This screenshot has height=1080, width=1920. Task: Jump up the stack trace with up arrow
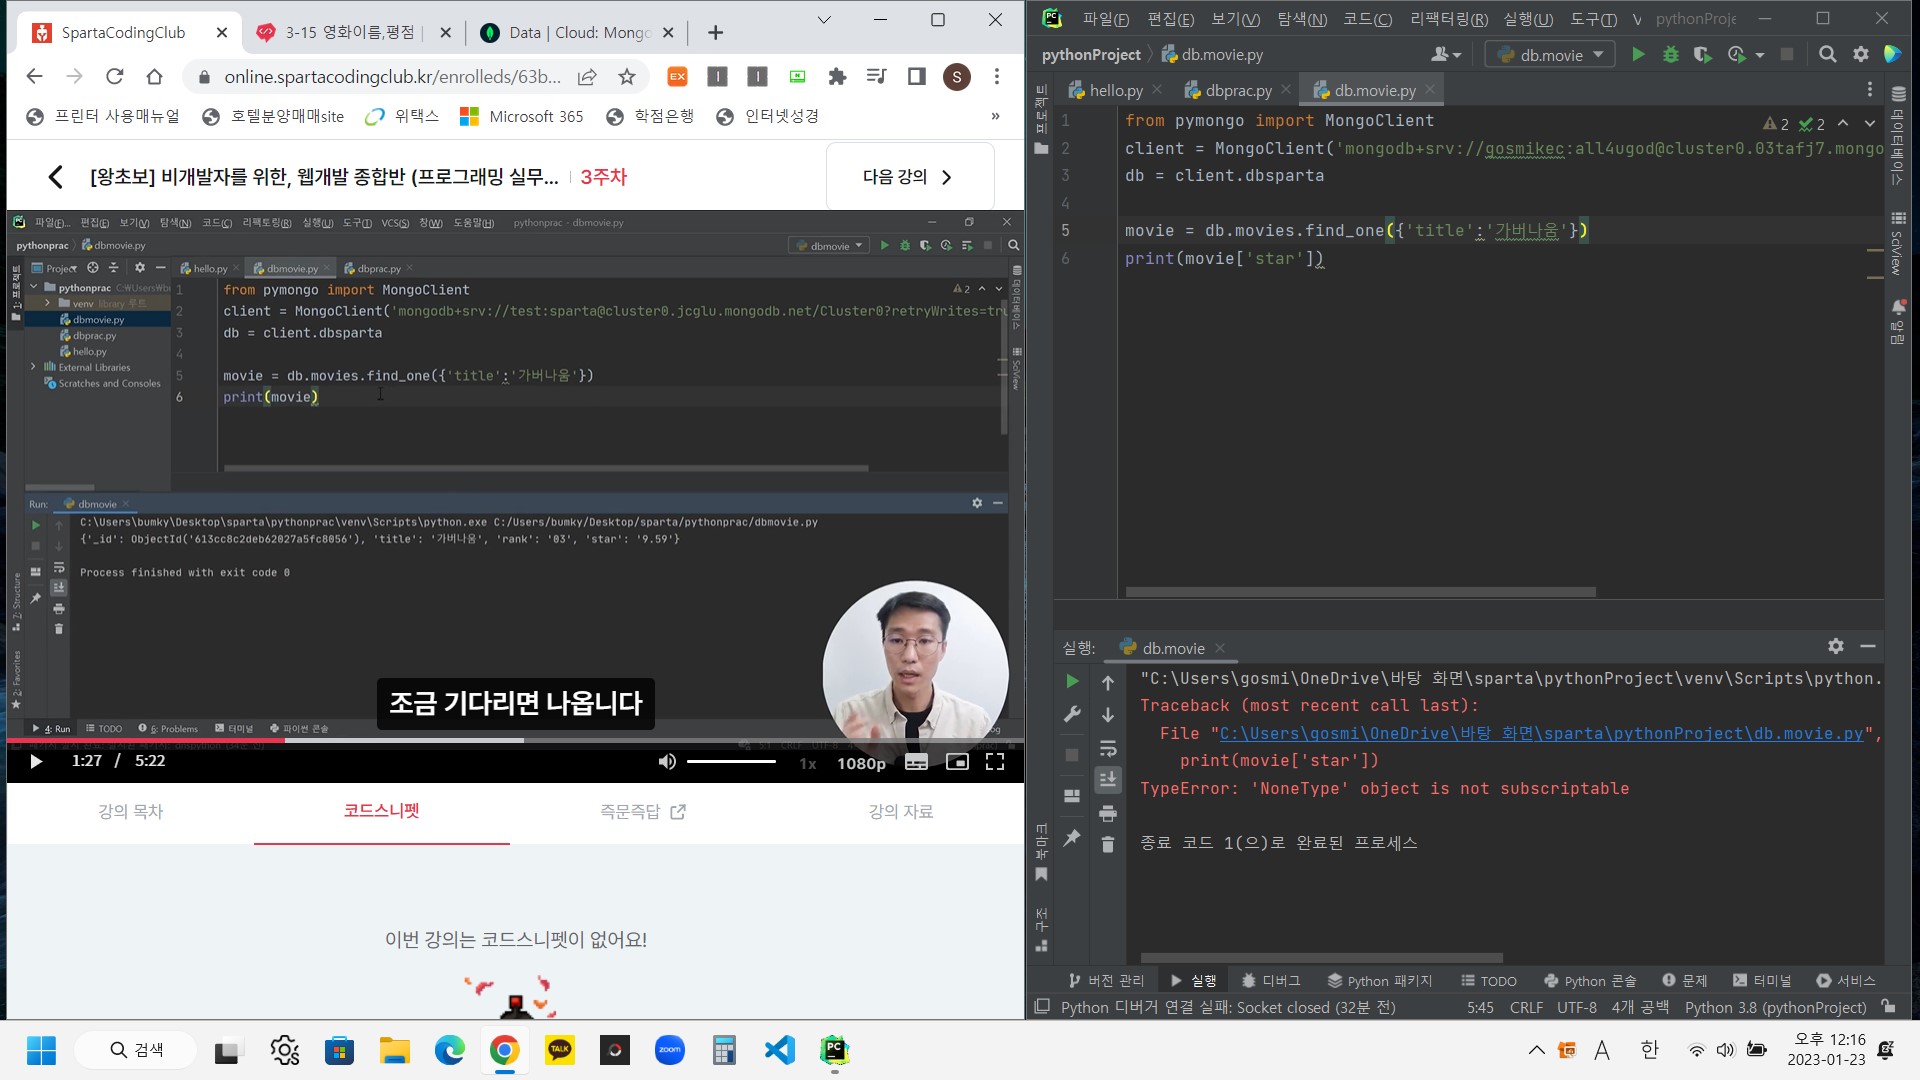click(x=1108, y=682)
